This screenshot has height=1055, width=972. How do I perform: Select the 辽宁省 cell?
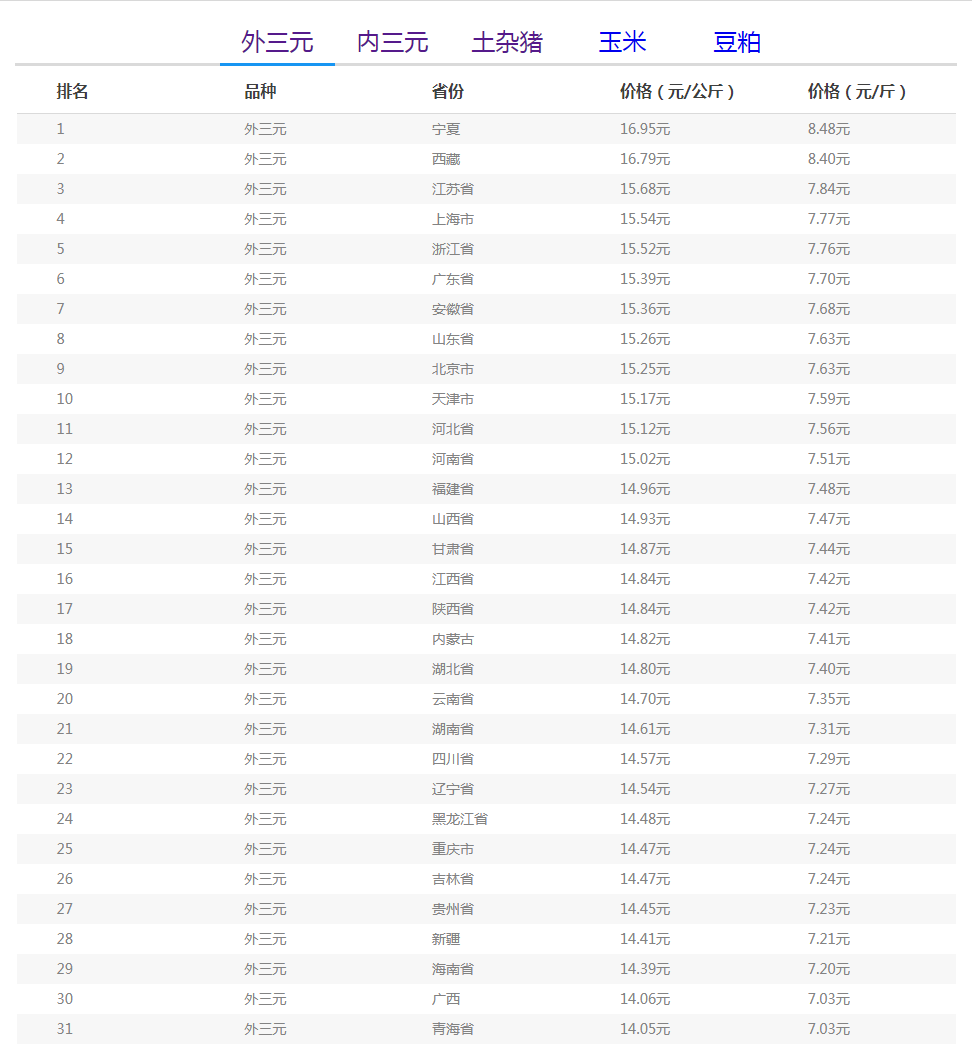point(453,789)
